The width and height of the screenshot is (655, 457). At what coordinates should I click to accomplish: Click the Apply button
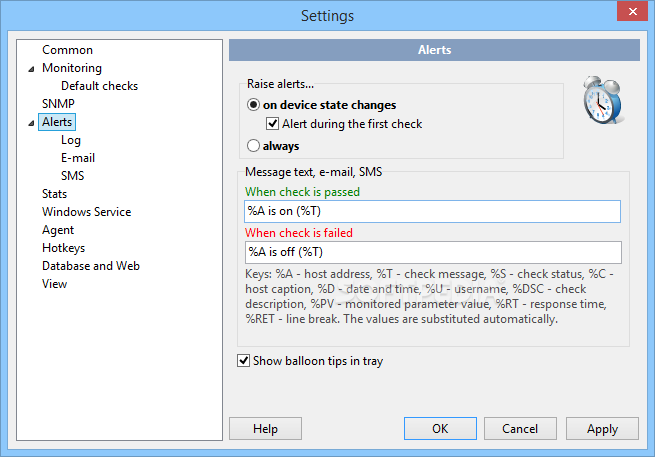602,429
